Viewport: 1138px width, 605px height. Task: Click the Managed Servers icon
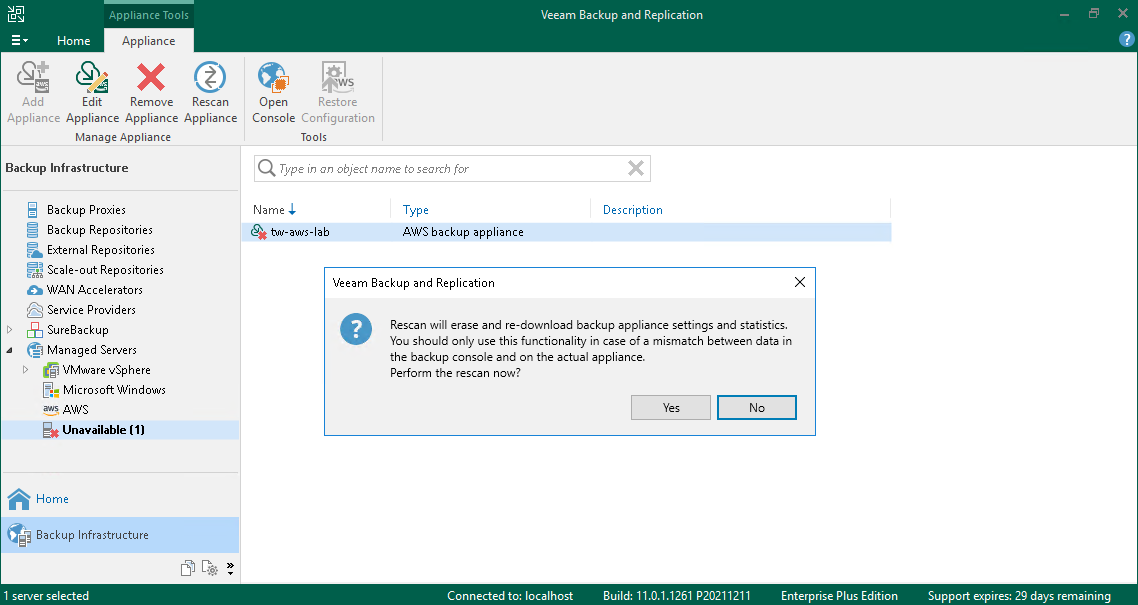(34, 350)
